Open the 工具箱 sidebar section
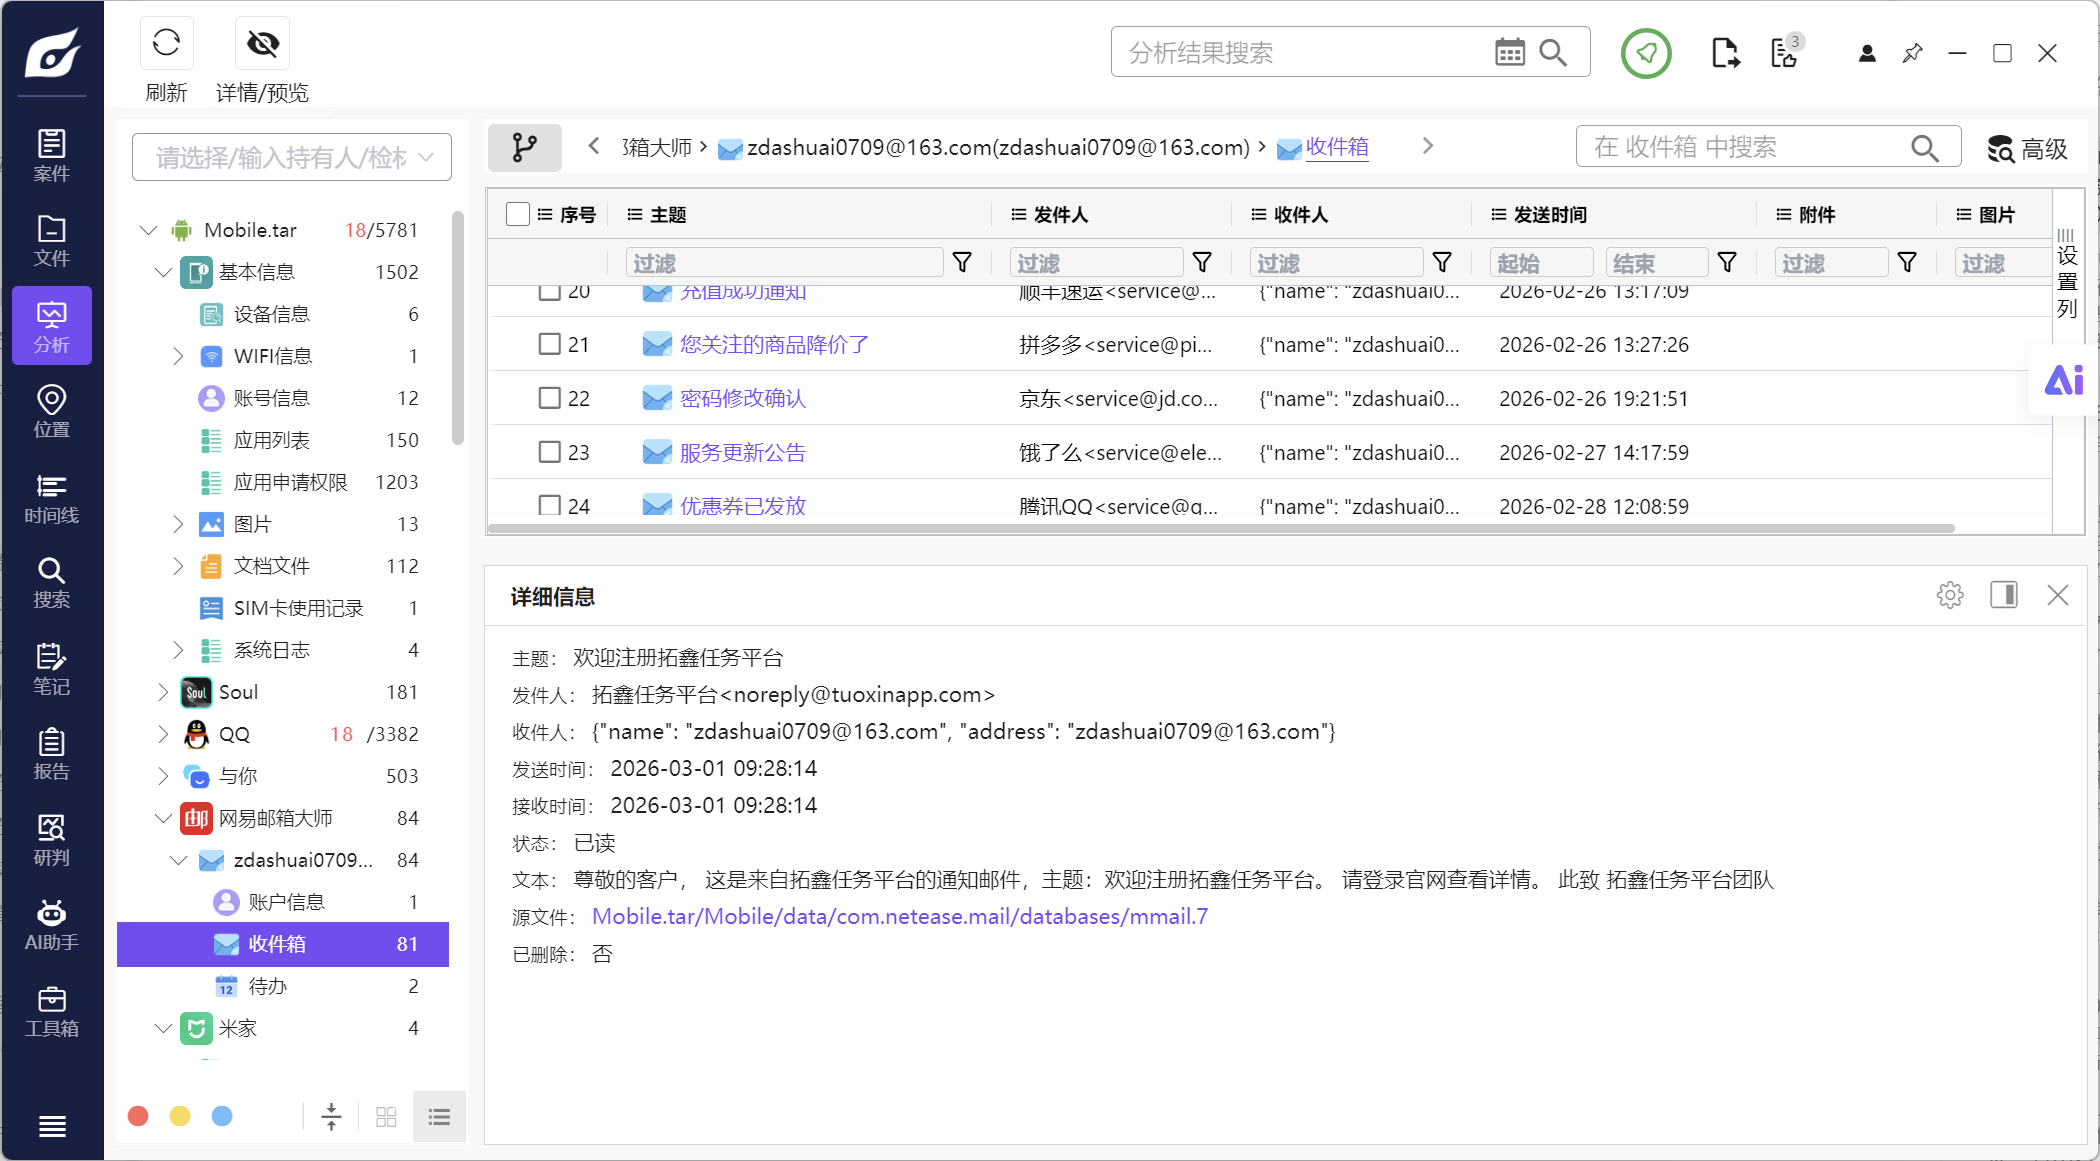The width and height of the screenshot is (2100, 1161). [x=52, y=1011]
